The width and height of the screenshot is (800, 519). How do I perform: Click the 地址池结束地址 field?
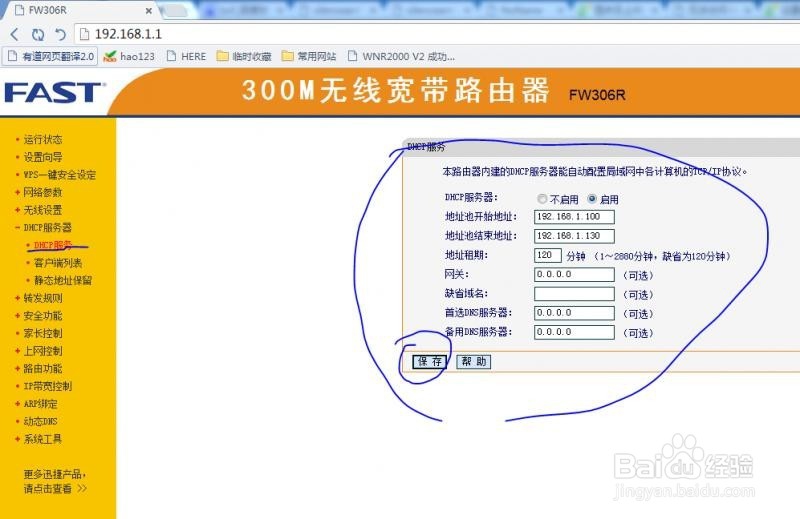pyautogui.click(x=574, y=236)
